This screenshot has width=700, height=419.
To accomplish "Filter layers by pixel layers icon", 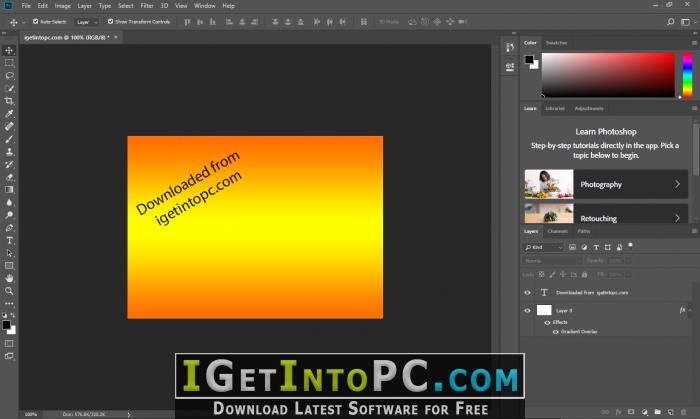I will 572,247.
